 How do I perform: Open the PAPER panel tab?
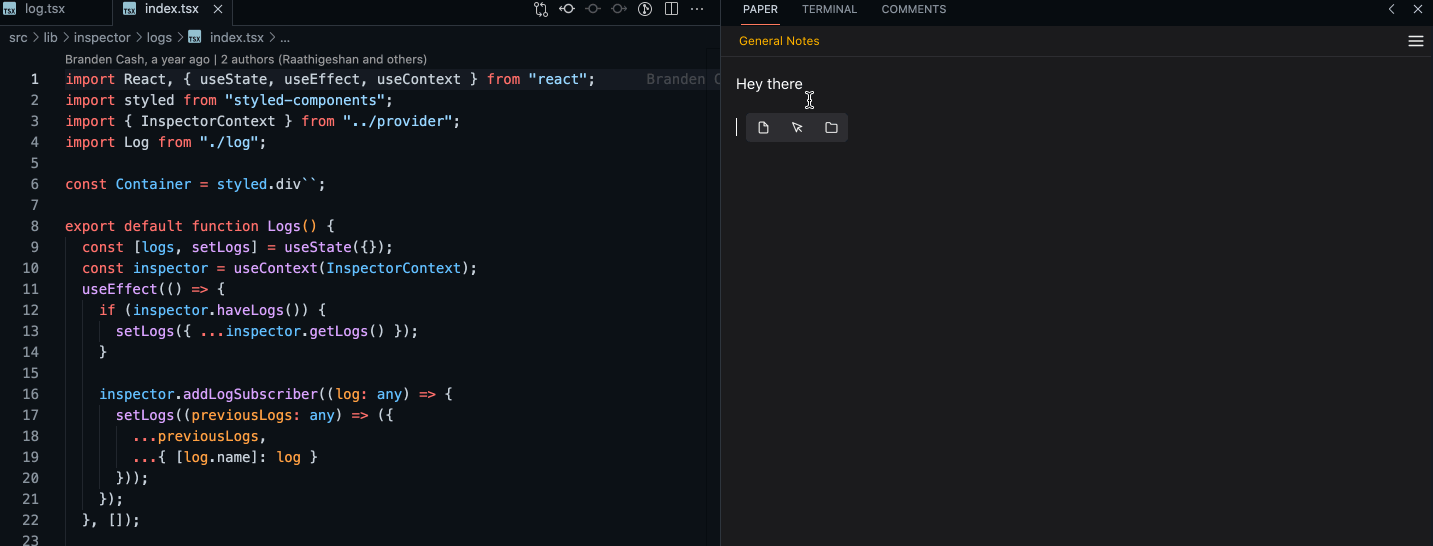760,9
